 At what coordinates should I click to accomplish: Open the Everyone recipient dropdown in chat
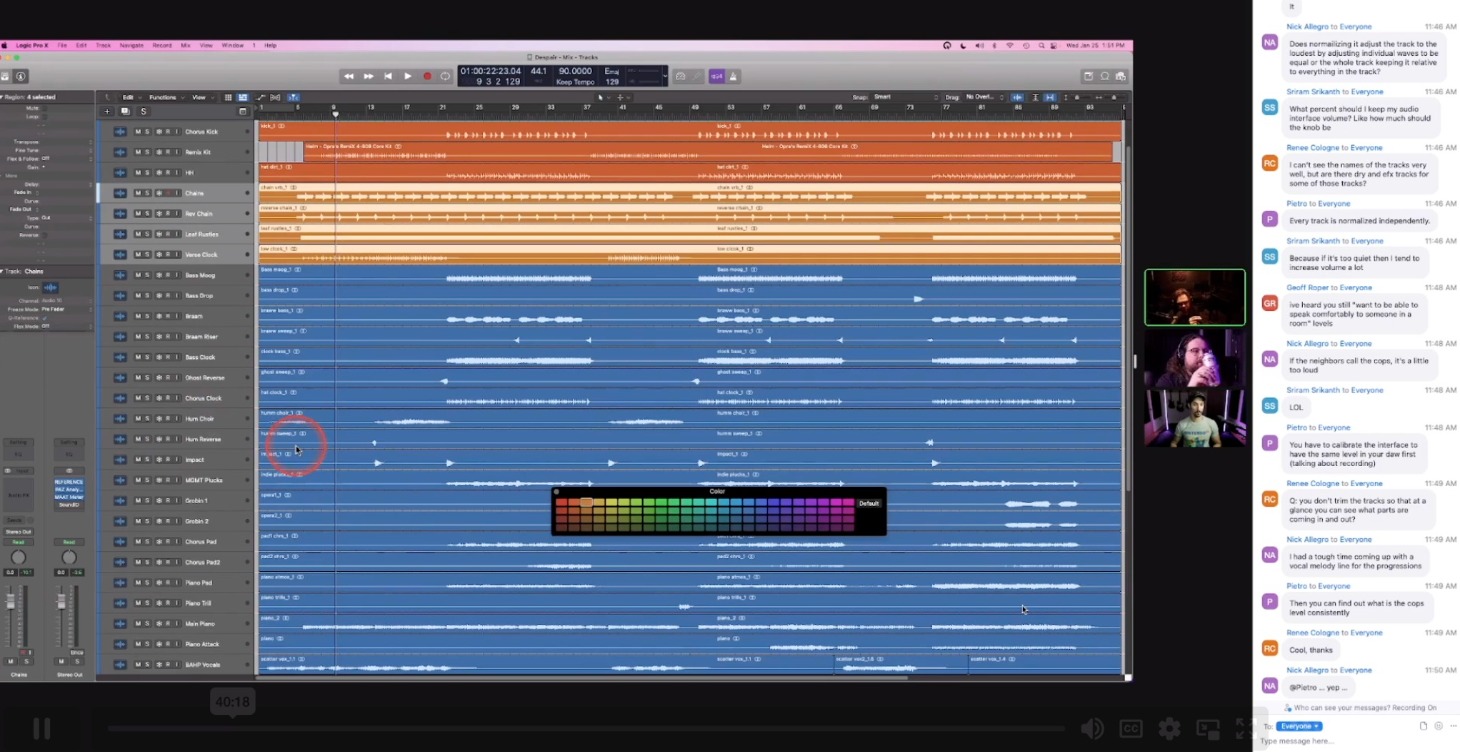[x=1300, y=726]
